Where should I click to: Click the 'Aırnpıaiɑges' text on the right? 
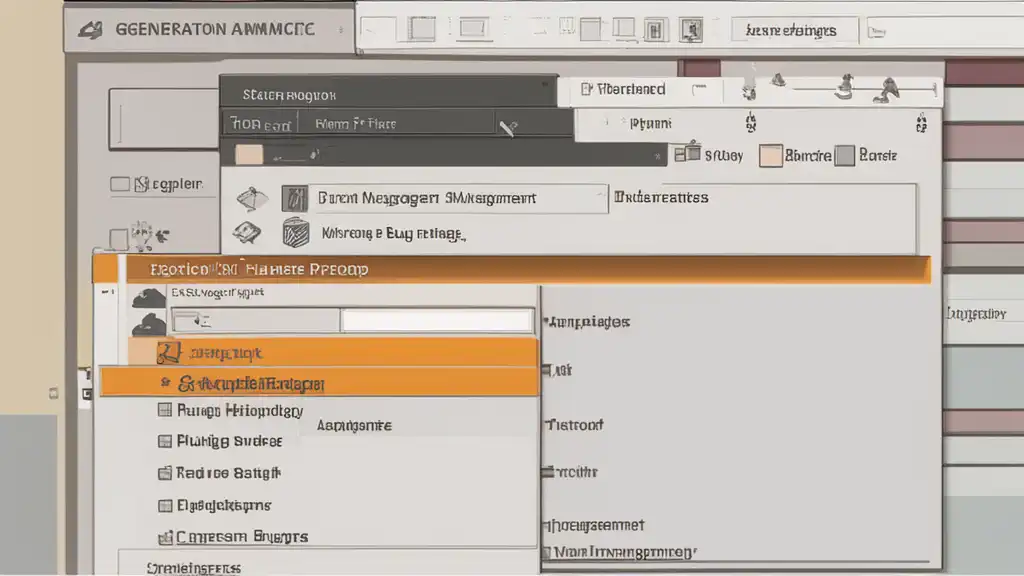tap(589, 322)
